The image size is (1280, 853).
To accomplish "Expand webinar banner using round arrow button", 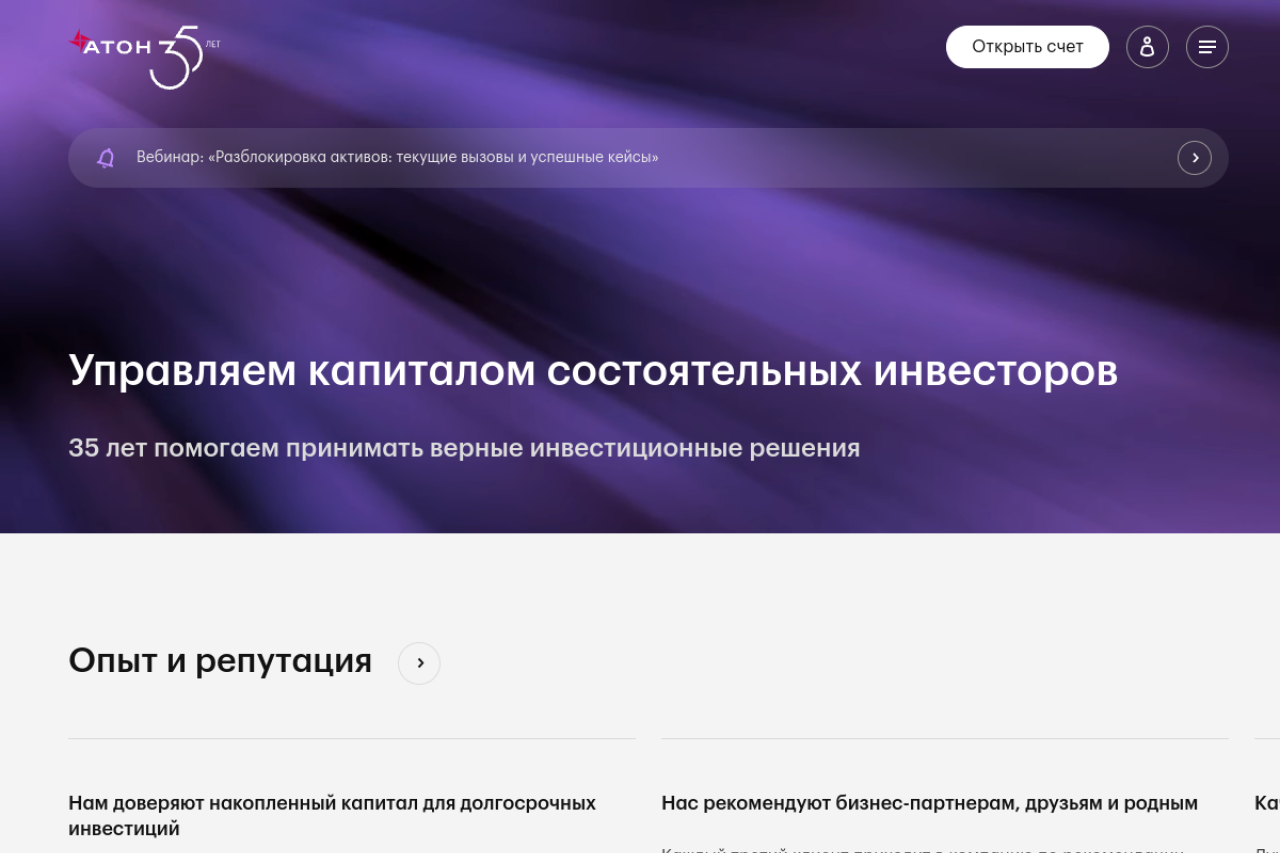I will [1194, 158].
